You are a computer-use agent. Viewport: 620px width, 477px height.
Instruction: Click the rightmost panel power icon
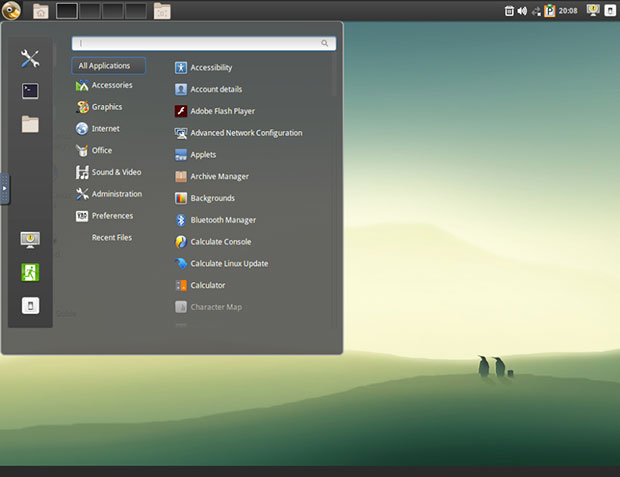[x=610, y=11]
